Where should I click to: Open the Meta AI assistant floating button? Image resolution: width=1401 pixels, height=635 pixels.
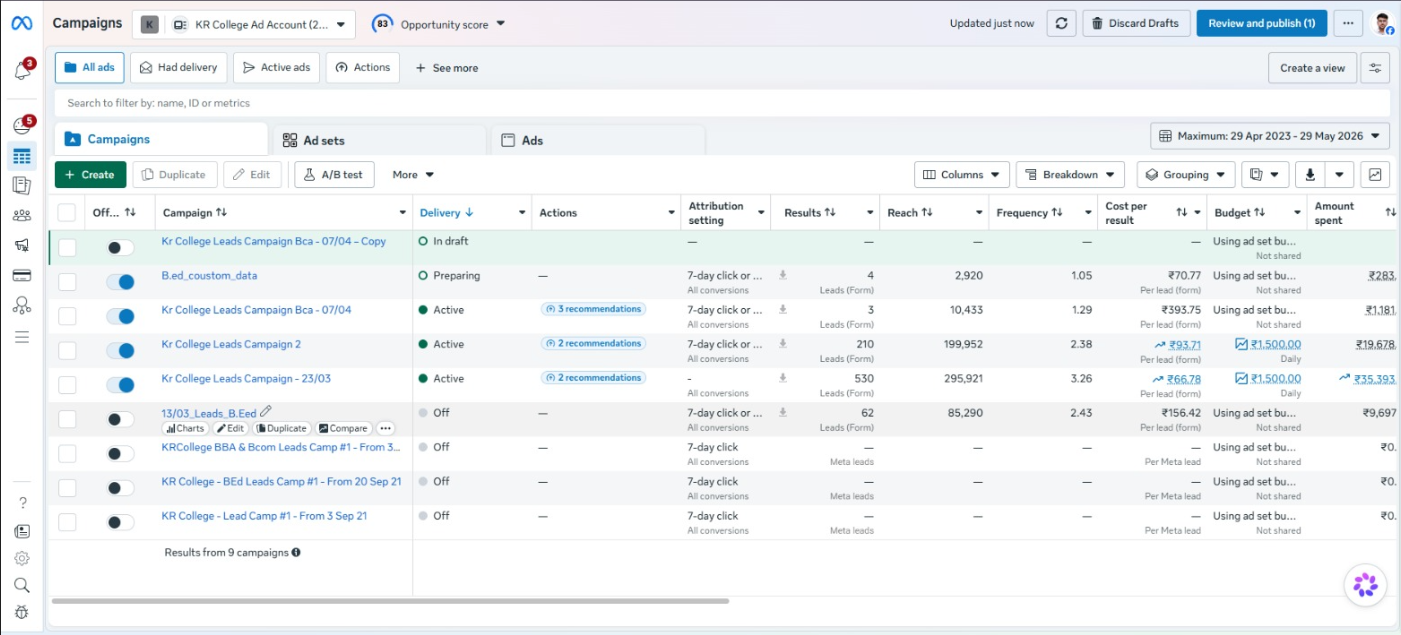click(x=1365, y=585)
